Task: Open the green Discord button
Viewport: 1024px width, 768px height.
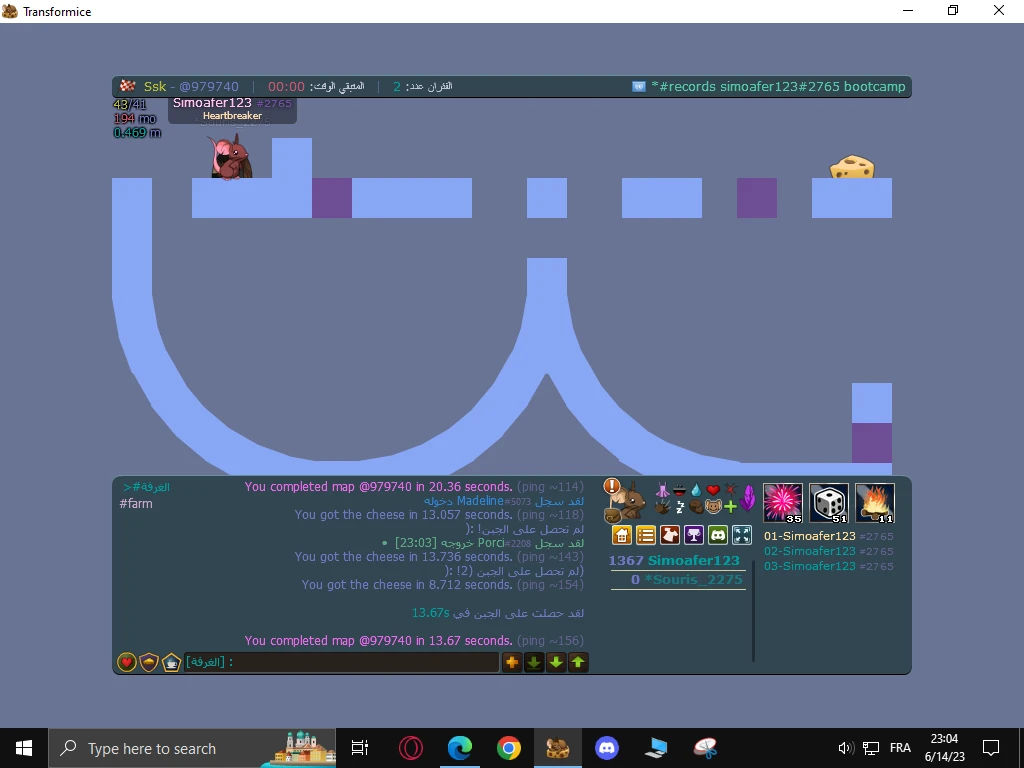Action: [x=718, y=535]
